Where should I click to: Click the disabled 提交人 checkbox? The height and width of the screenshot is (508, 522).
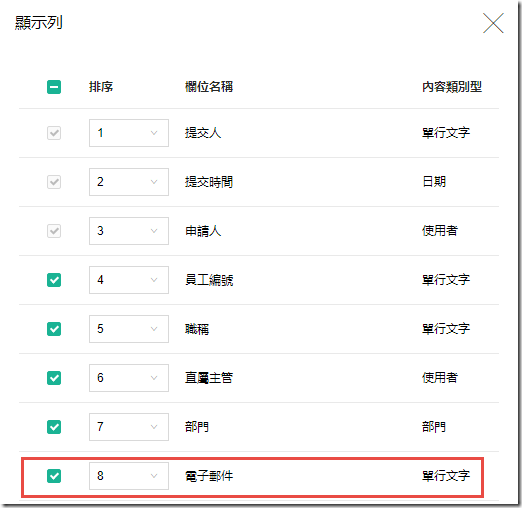[x=54, y=133]
